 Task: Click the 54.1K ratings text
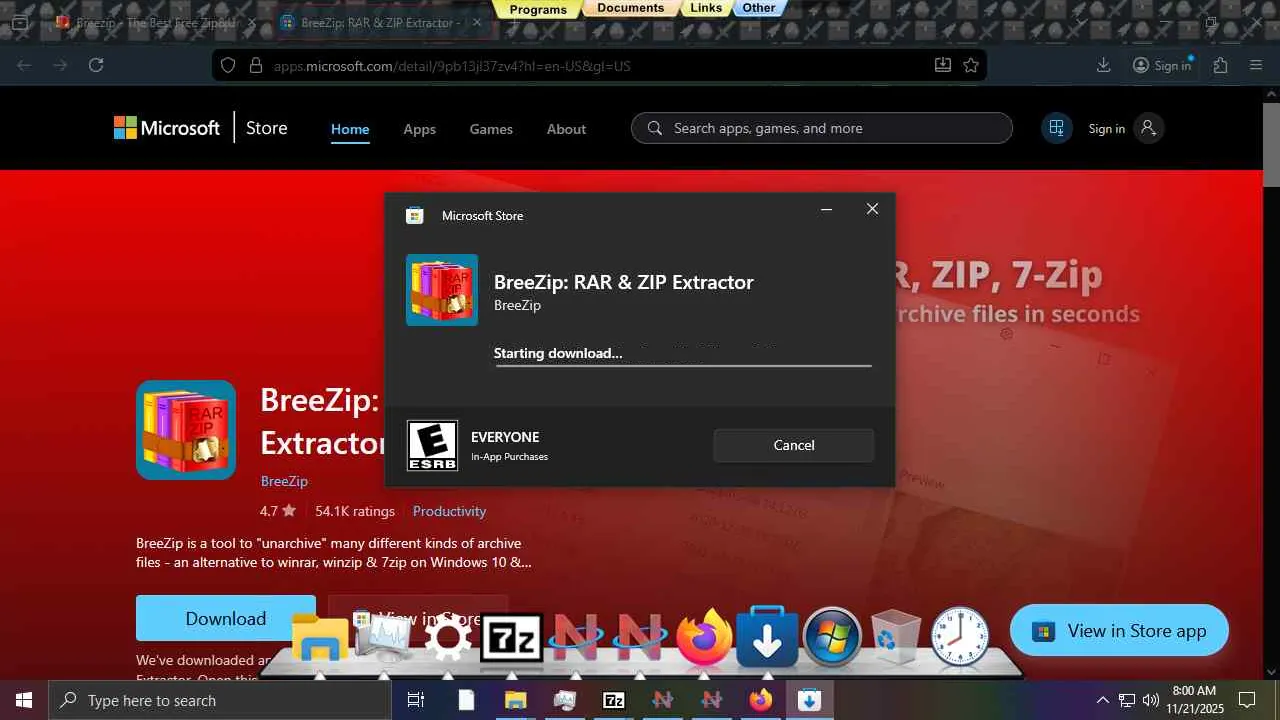pos(355,511)
